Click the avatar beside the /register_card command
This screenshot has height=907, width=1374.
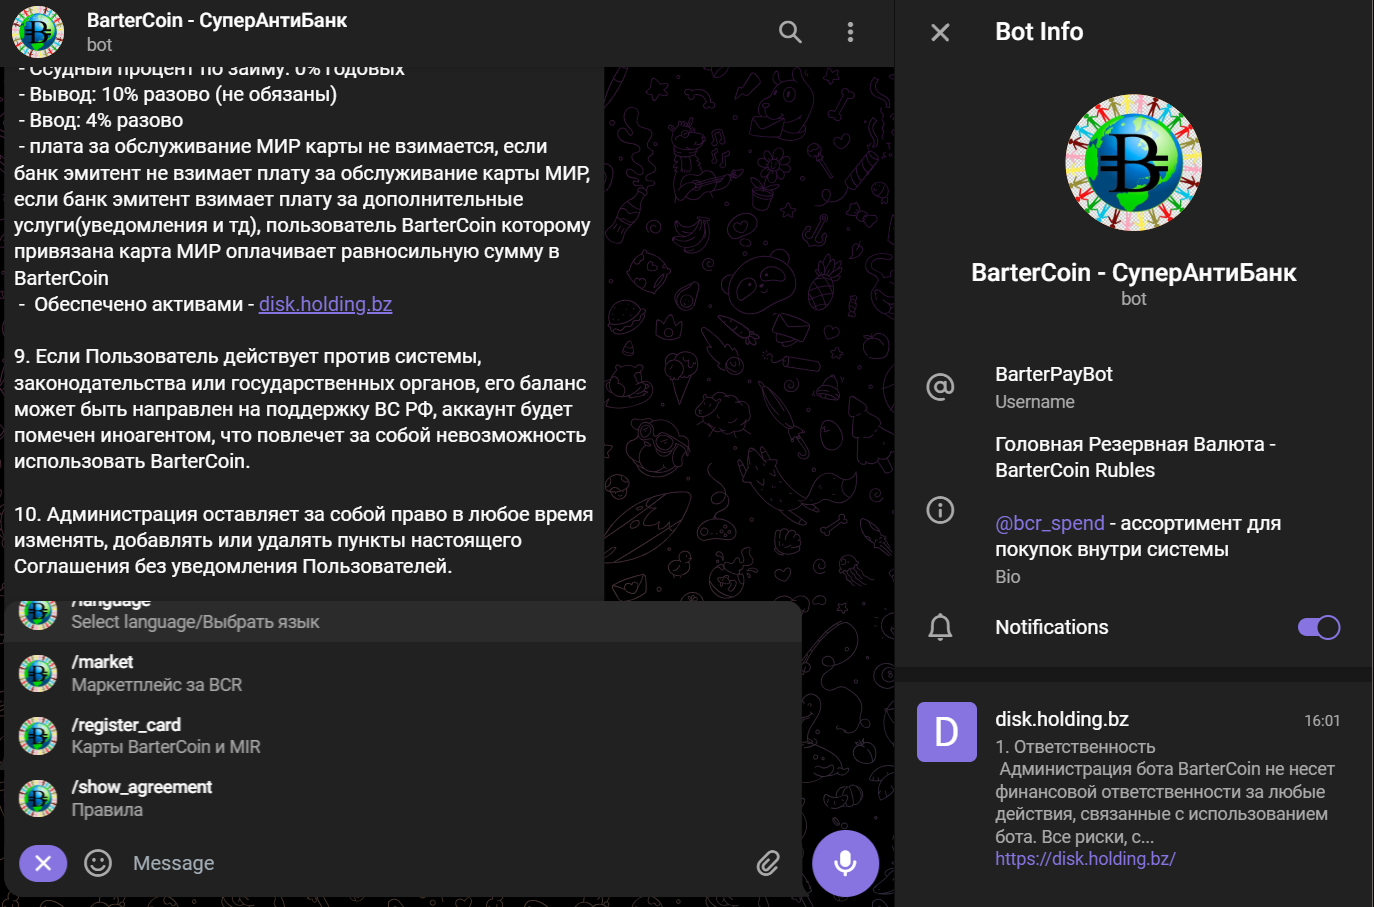38,736
